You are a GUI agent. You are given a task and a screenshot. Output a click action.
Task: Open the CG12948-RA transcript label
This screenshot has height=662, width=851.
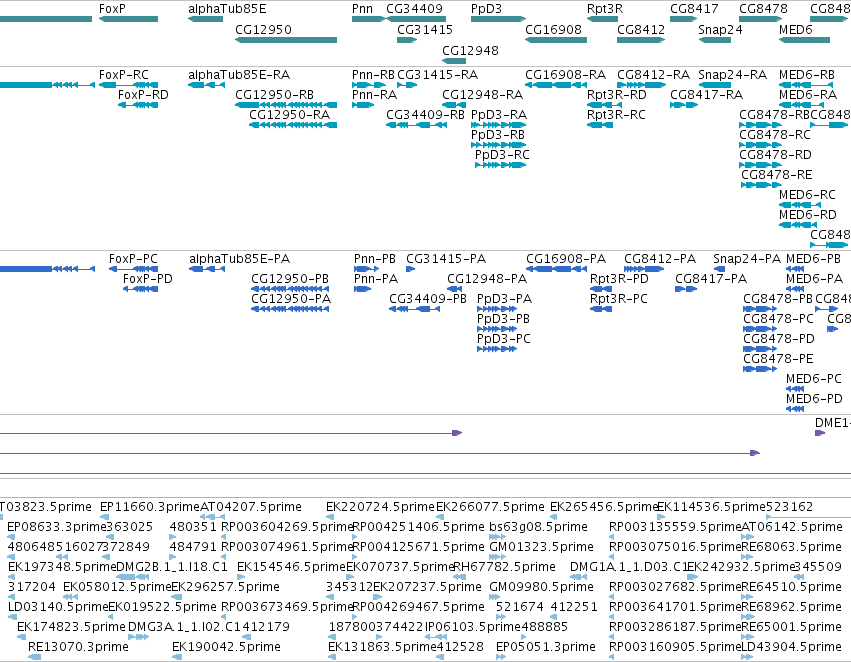click(x=482, y=94)
